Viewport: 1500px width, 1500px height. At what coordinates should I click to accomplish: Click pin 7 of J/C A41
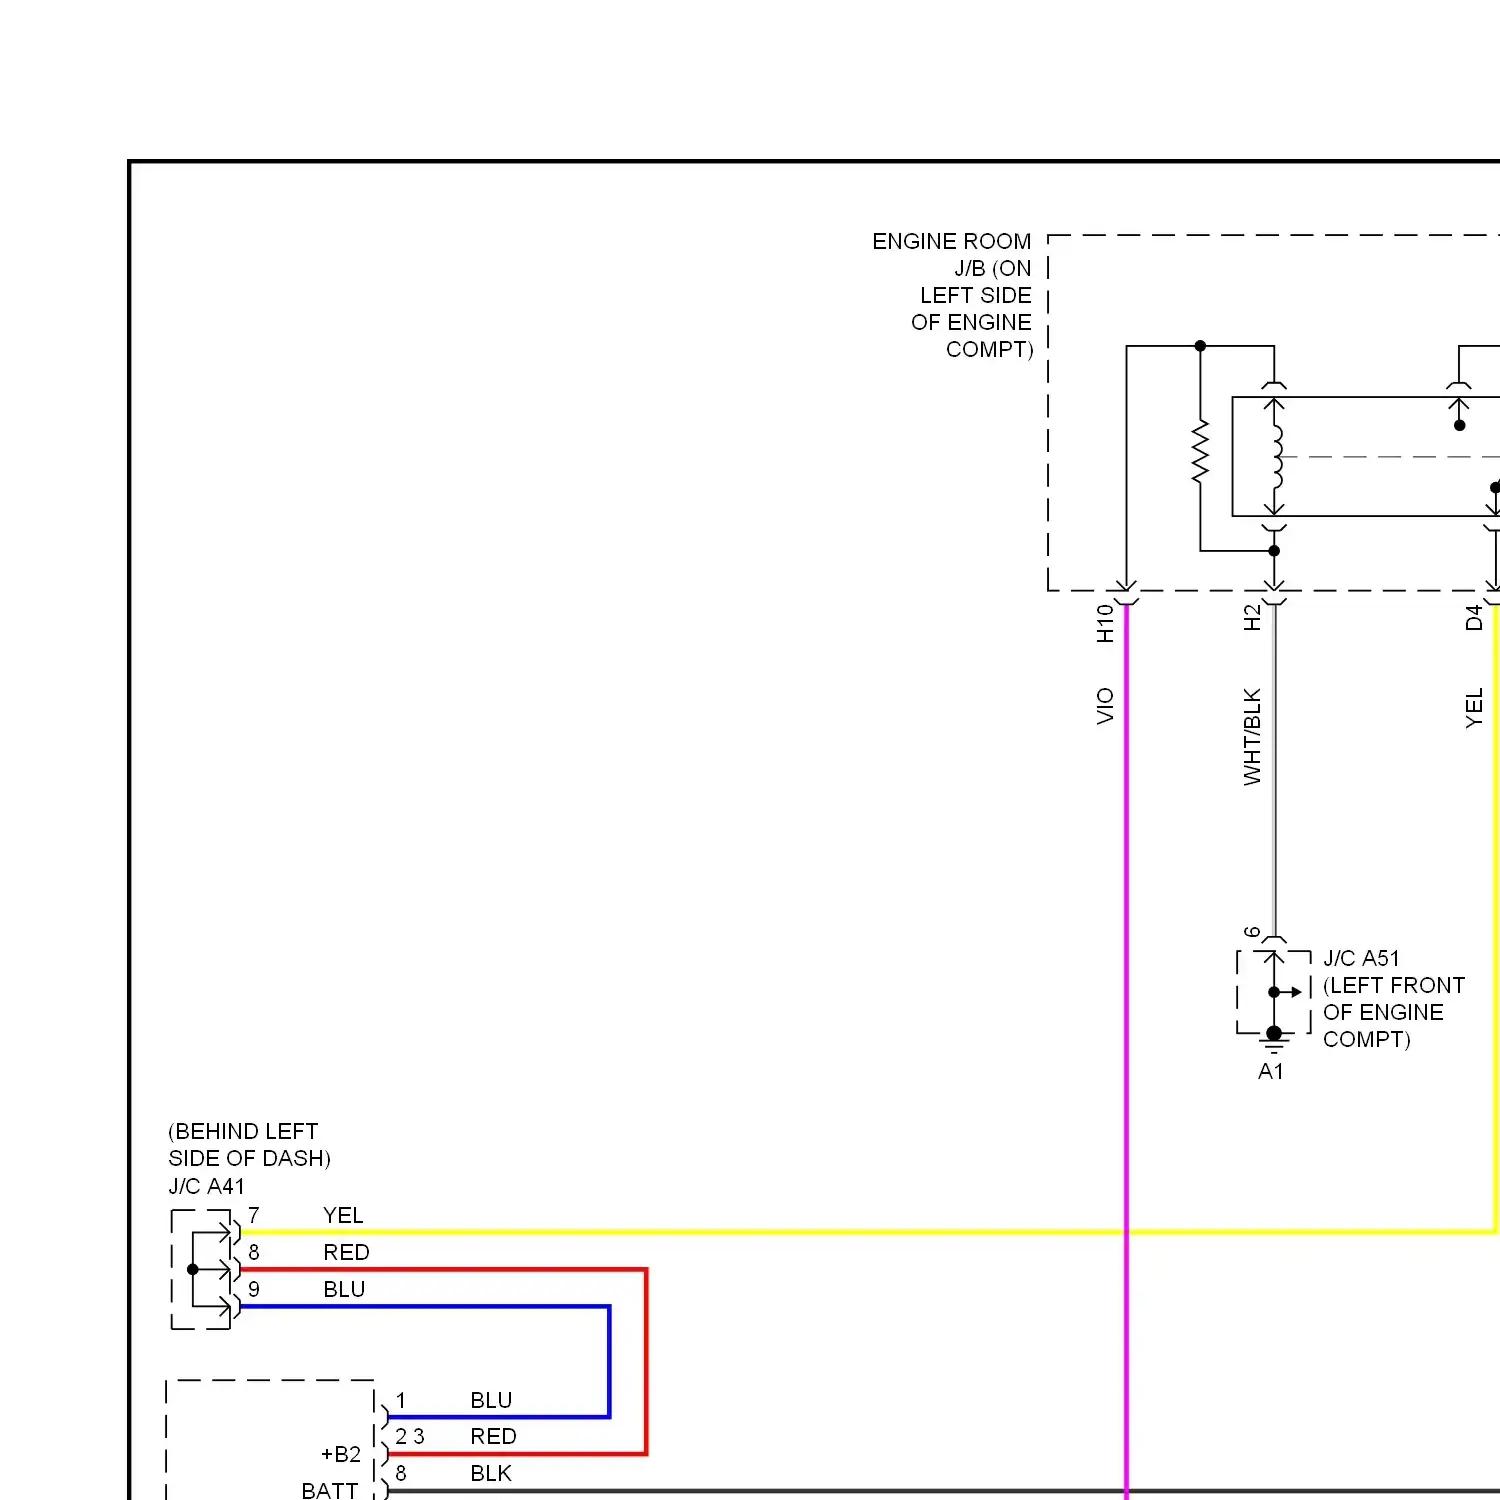click(254, 1216)
